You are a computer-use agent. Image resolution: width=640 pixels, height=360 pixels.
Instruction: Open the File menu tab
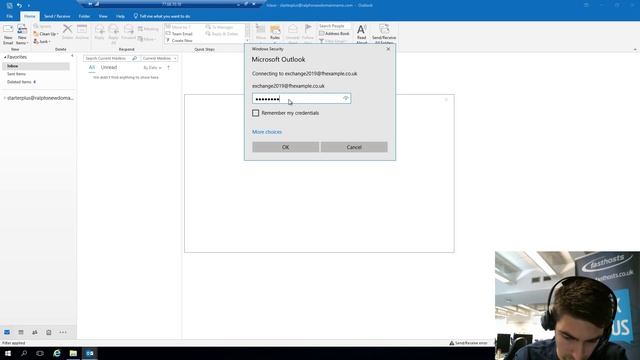coord(9,16)
